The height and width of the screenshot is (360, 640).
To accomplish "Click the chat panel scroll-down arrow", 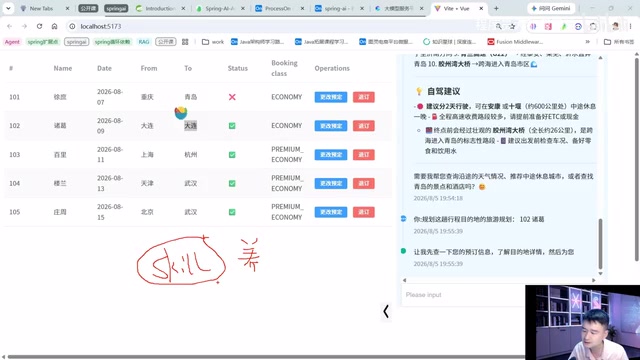I will point(600,273).
